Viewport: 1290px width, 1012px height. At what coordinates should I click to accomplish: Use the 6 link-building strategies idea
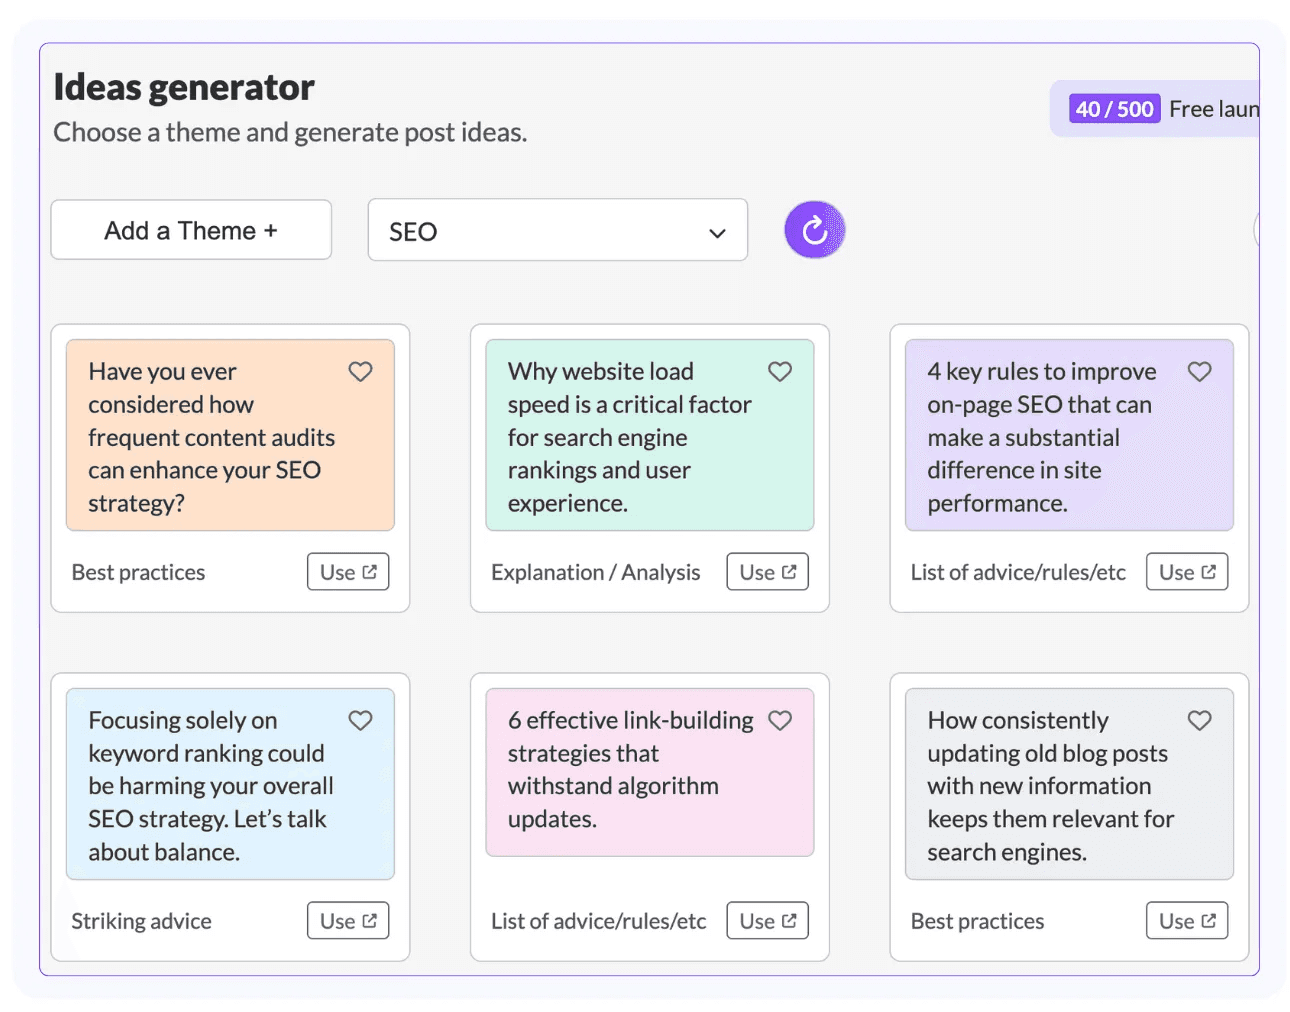767,921
